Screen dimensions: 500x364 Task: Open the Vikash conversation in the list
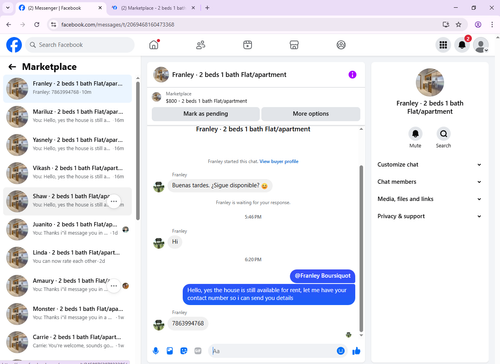[67, 173]
